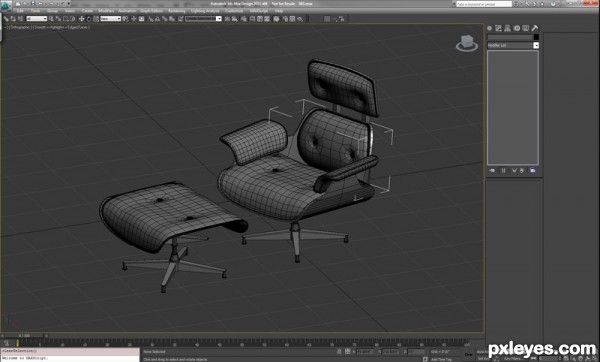This screenshot has width=600, height=362.
Task: Select the Unlink Selection tool
Action: [x=13, y=18]
